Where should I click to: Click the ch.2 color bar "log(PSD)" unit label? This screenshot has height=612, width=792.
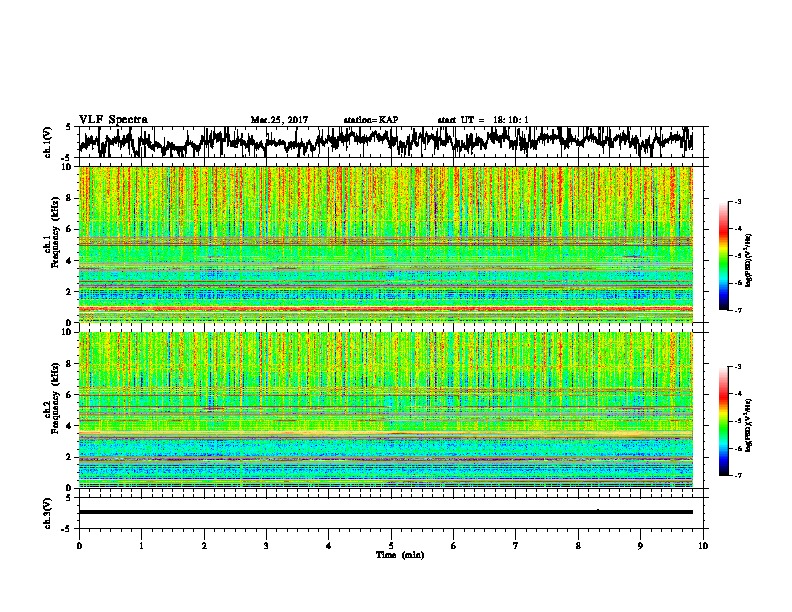[x=749, y=425]
